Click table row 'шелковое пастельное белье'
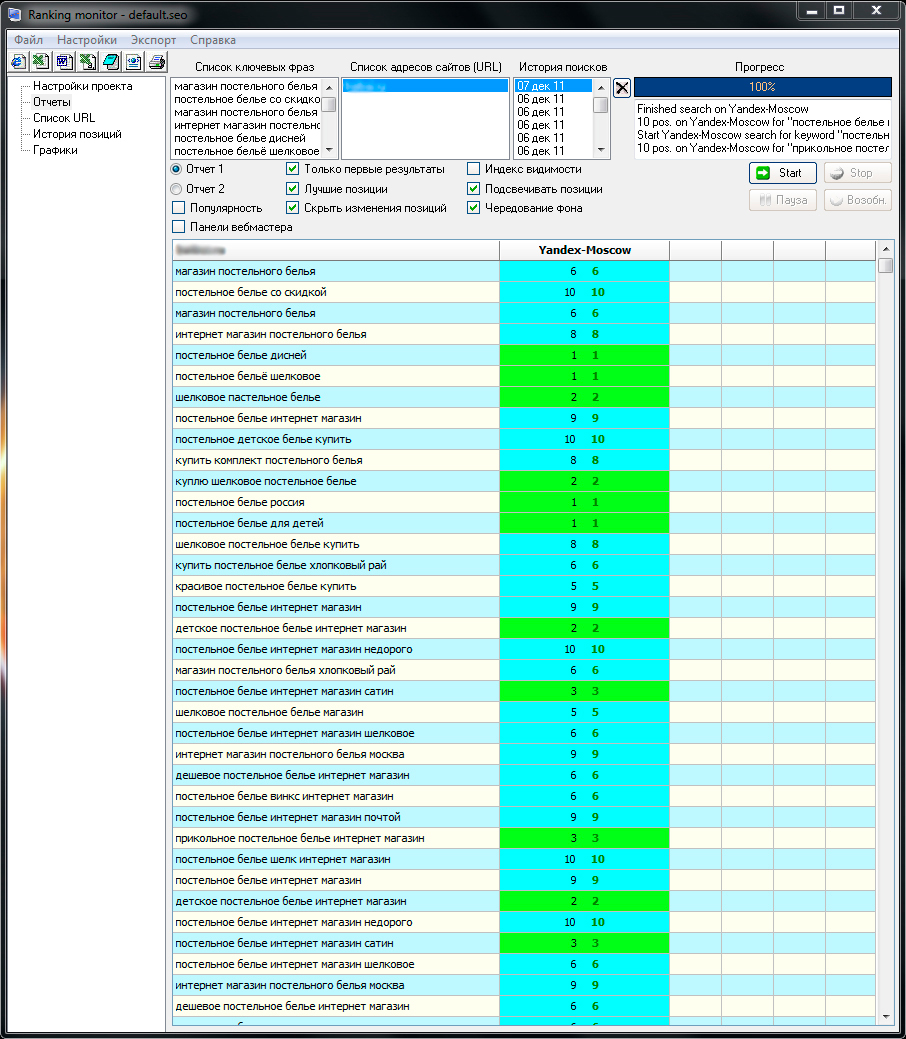 click(x=524, y=398)
